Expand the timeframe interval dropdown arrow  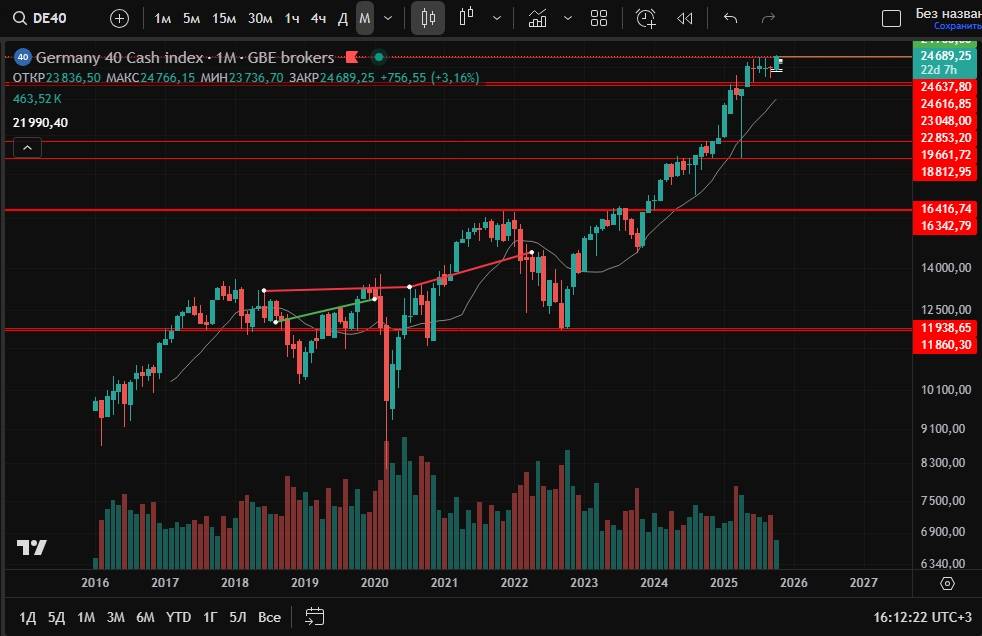click(388, 18)
